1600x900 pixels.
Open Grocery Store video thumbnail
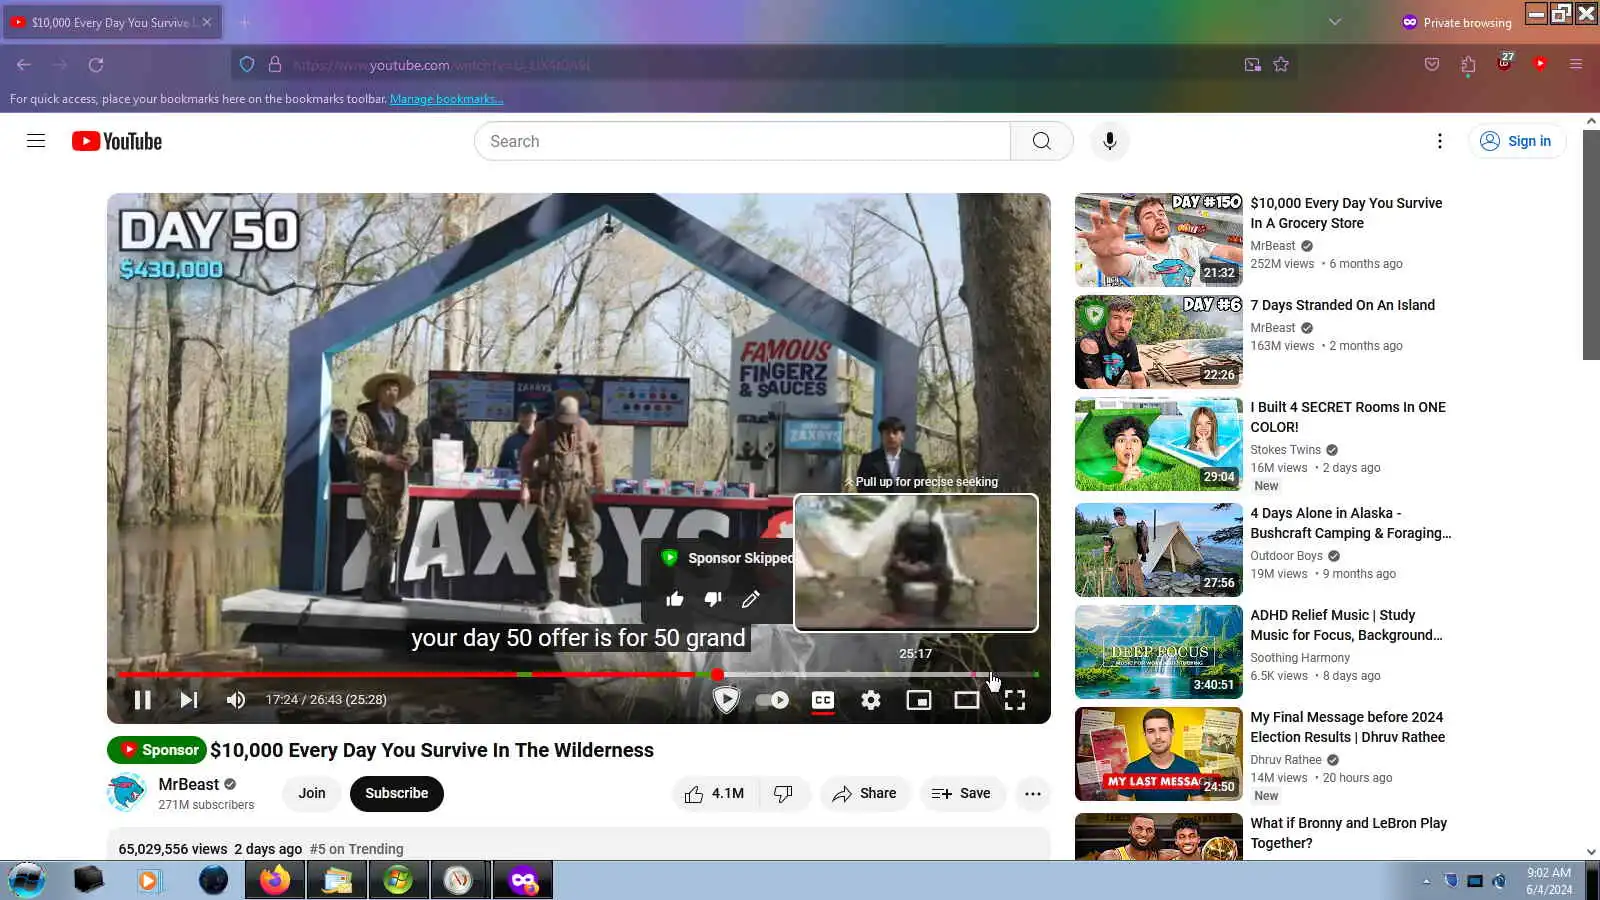point(1159,241)
